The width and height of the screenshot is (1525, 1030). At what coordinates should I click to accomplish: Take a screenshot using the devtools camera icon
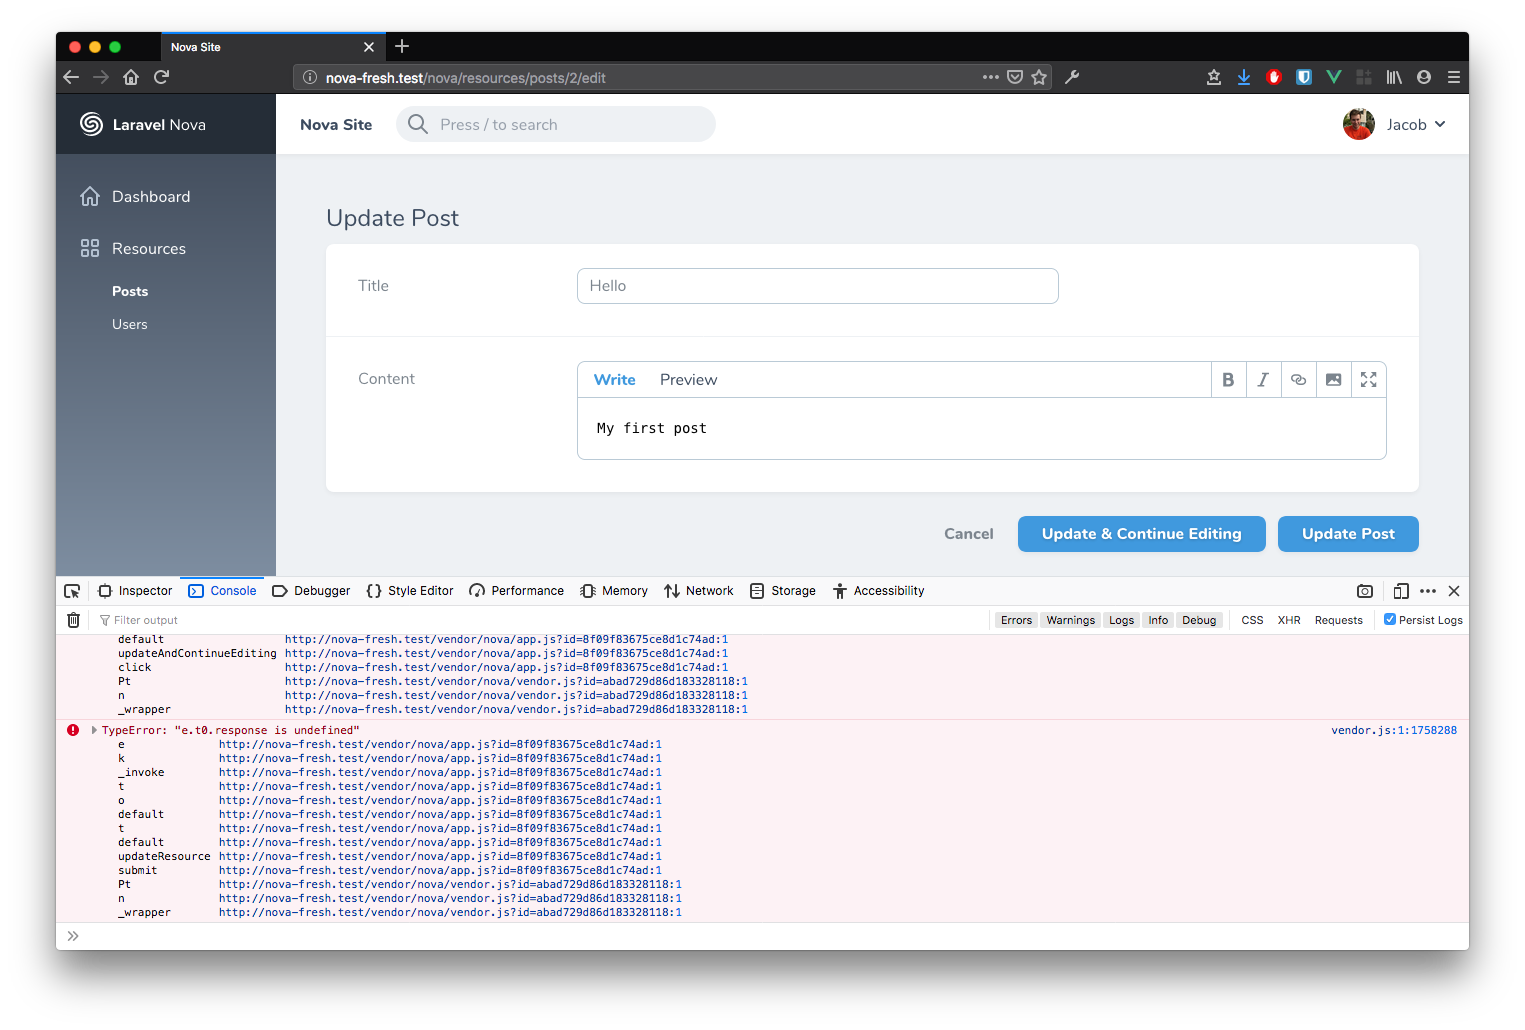point(1365,591)
